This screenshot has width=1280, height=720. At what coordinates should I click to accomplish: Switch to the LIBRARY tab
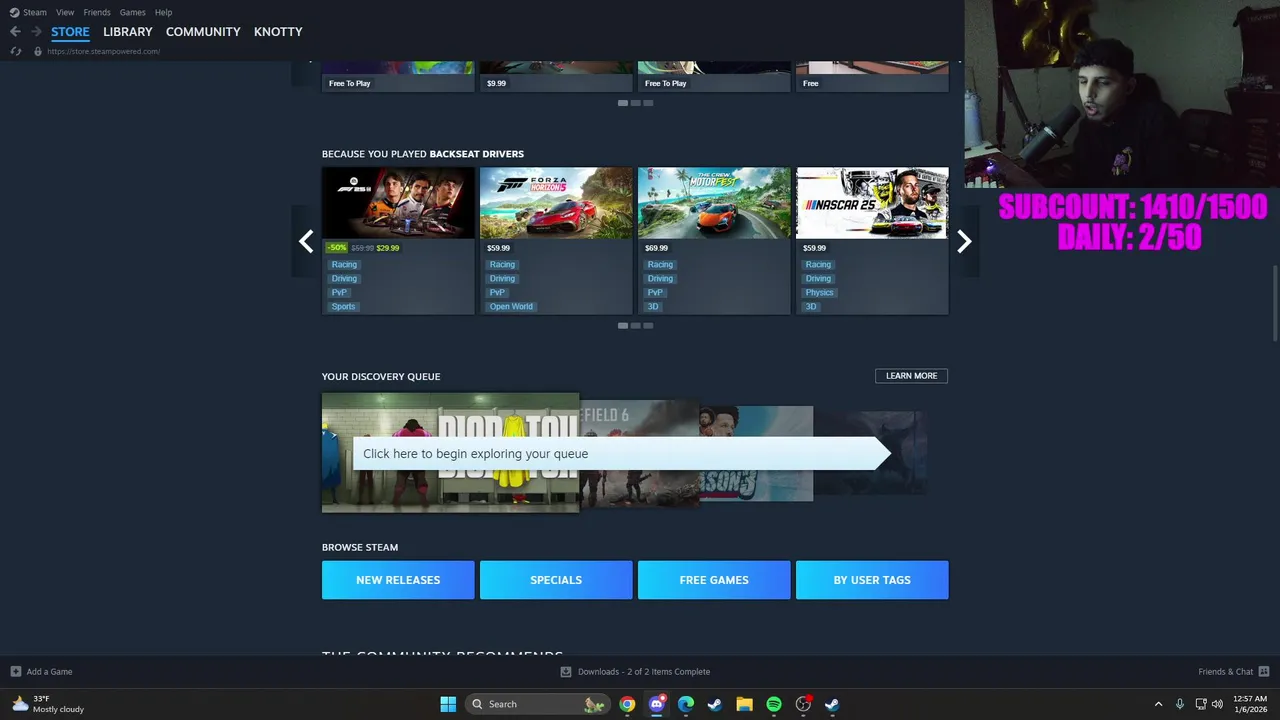coord(128,32)
